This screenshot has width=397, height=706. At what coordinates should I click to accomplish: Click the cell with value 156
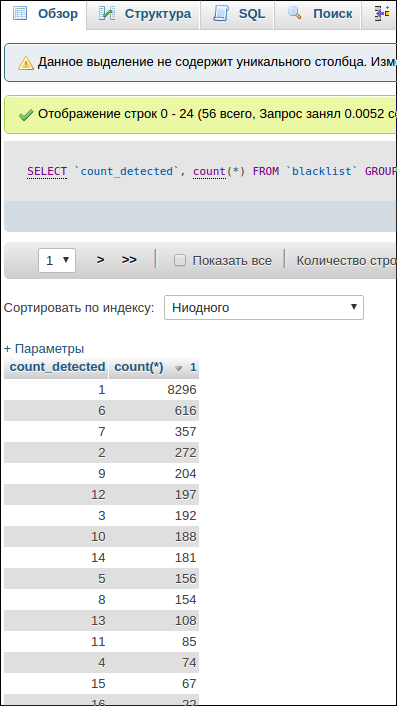tap(153, 579)
